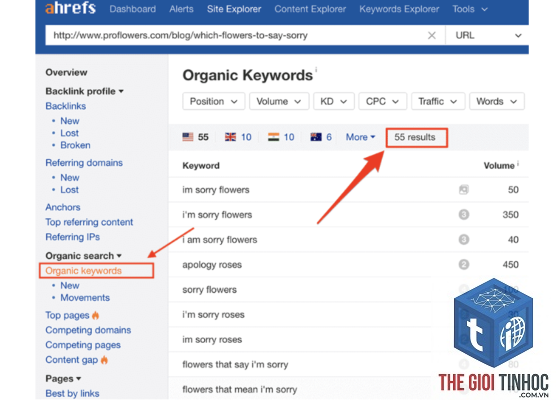This screenshot has height=400, width=556.
Task: Open New under Backlinks
Action: (70, 121)
